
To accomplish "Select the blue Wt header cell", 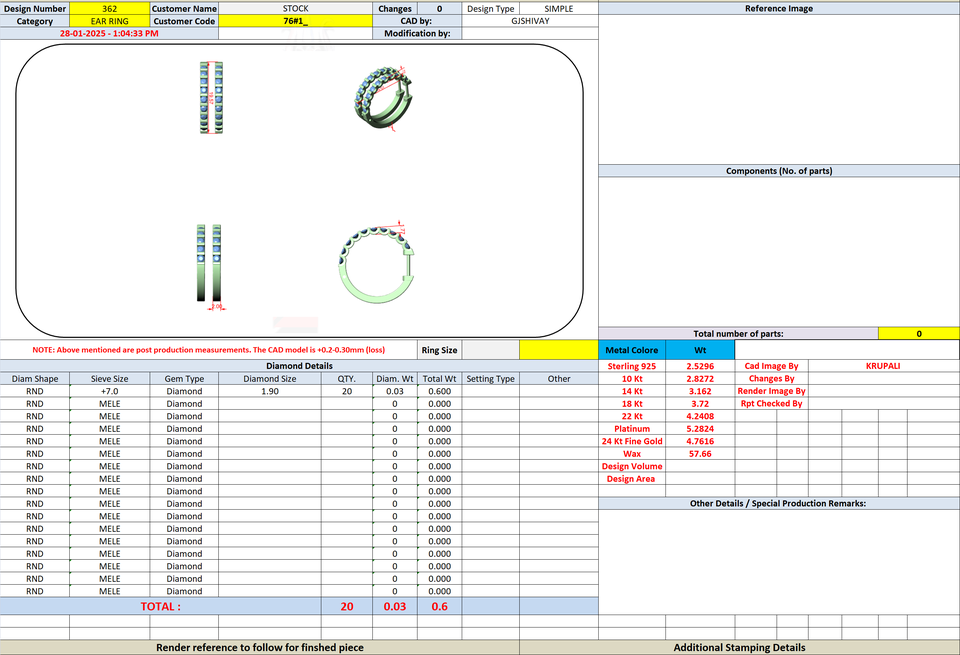I will [700, 350].
